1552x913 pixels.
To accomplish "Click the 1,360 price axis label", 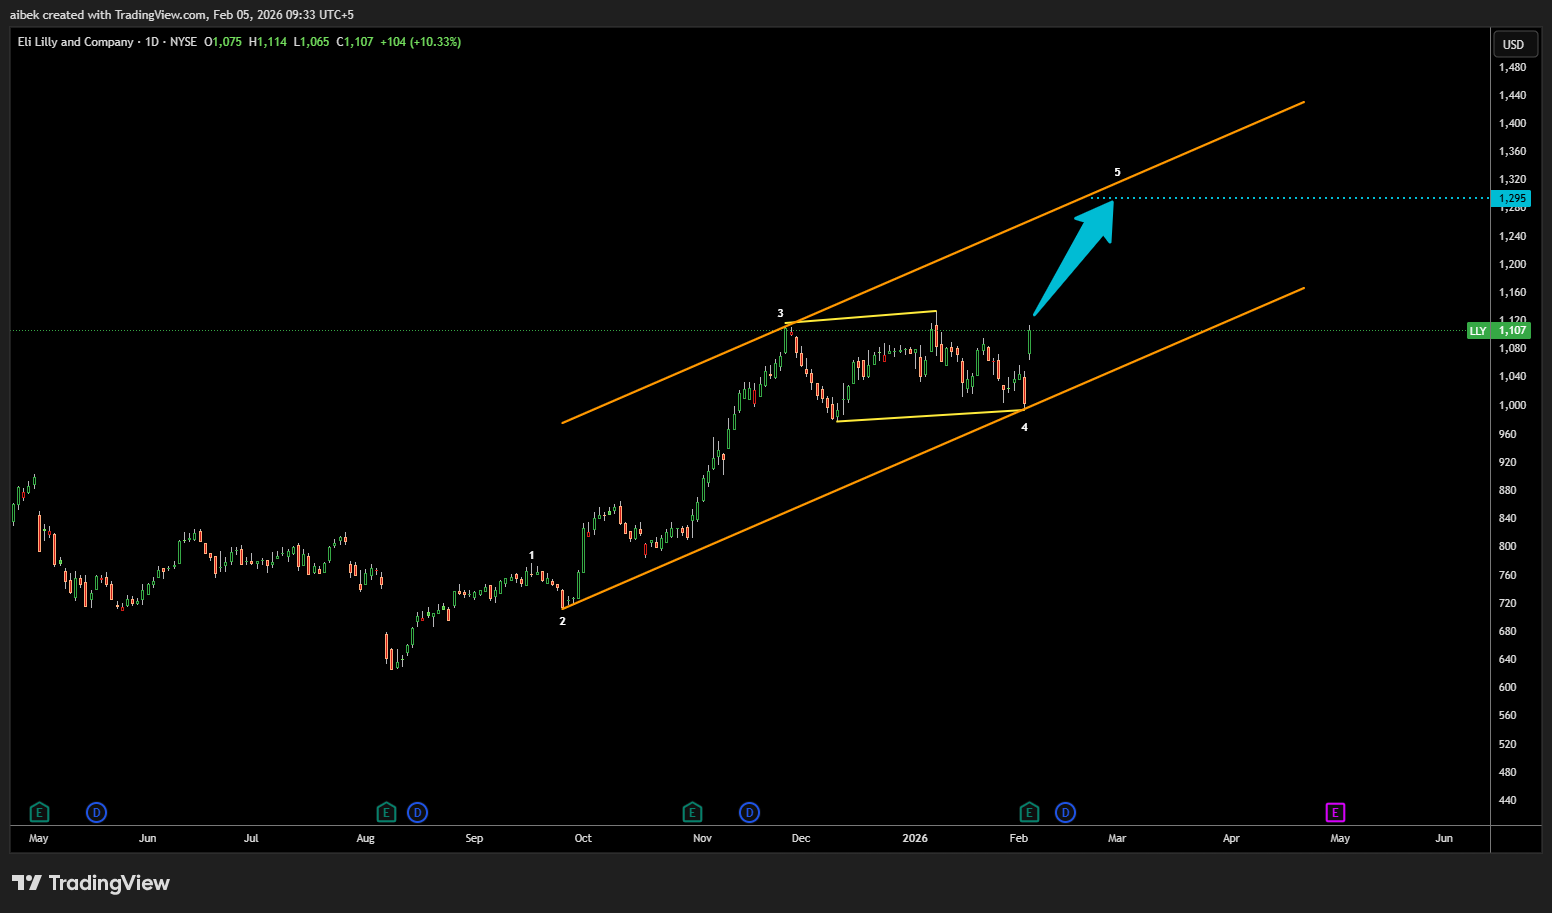I will click(x=1512, y=152).
